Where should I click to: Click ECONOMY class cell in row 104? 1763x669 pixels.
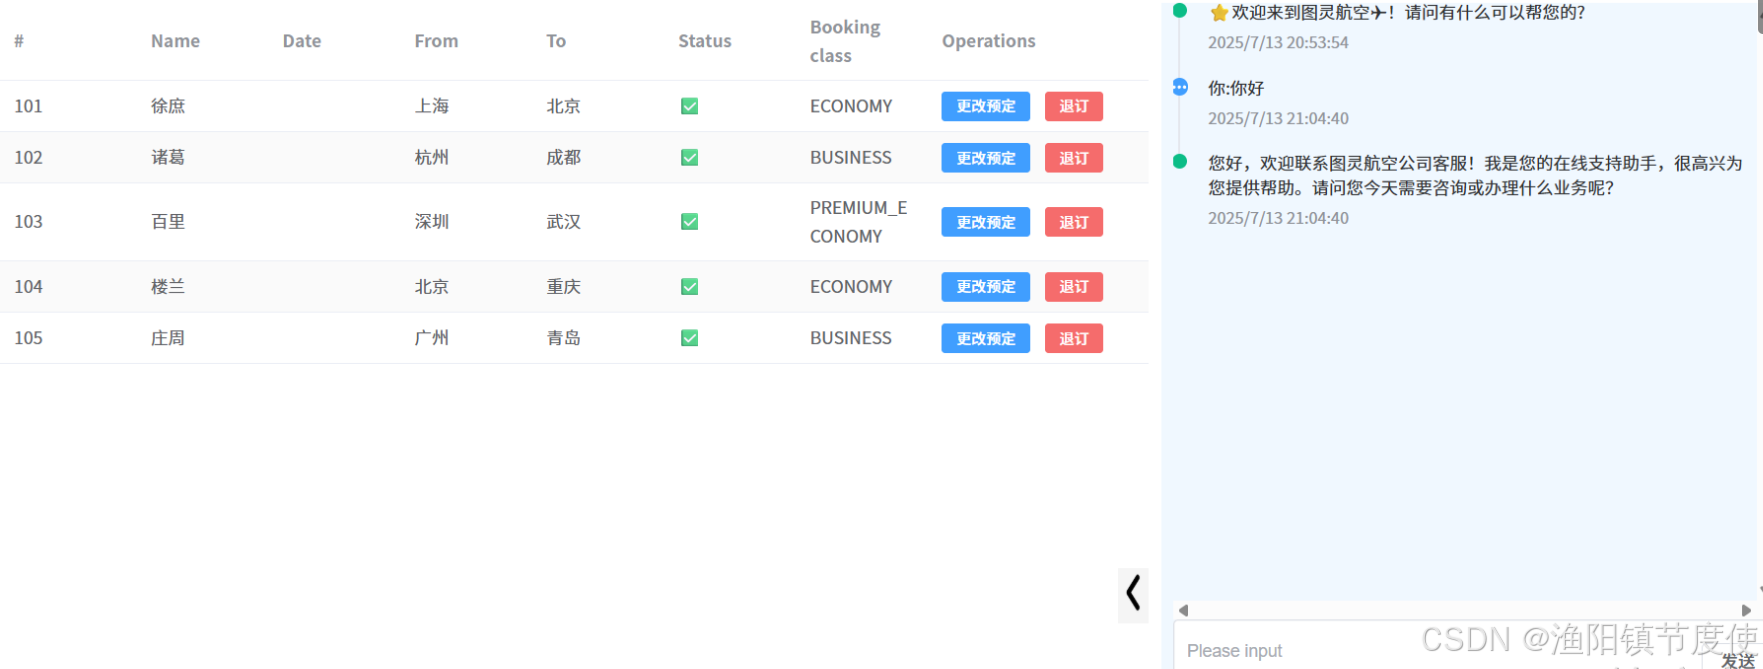(x=851, y=287)
